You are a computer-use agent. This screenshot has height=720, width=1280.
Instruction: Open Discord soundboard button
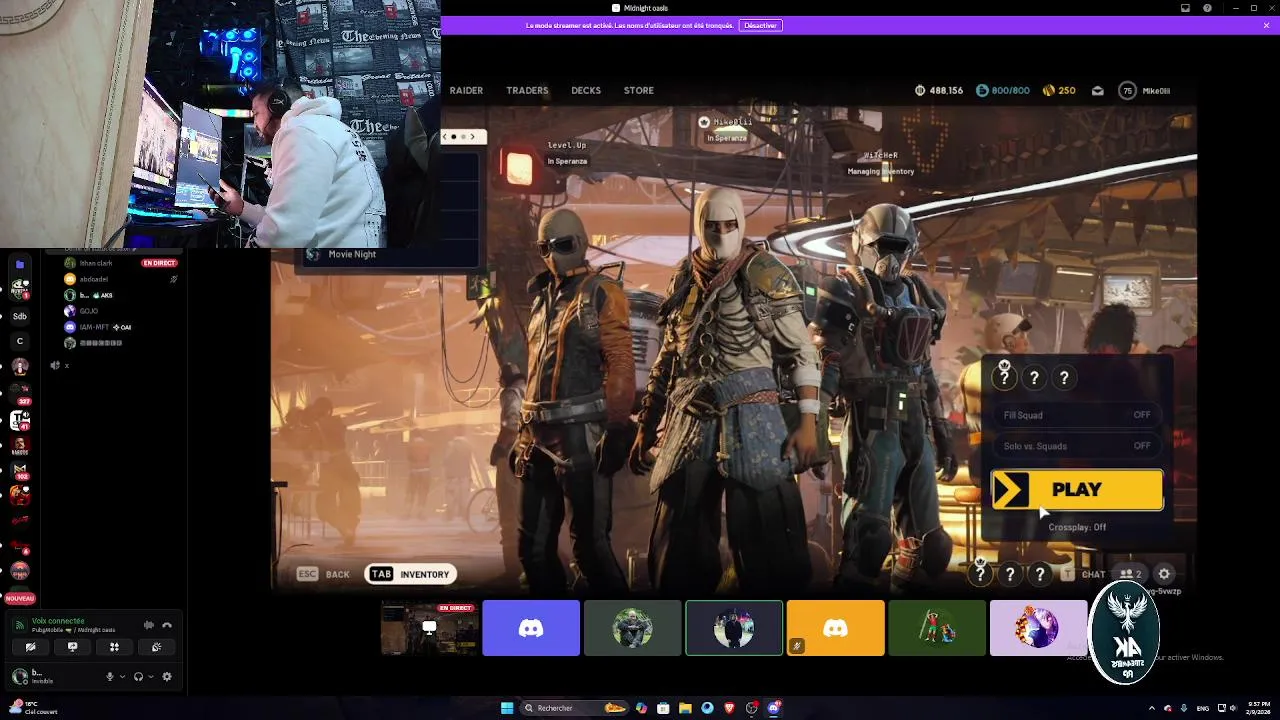[156, 647]
